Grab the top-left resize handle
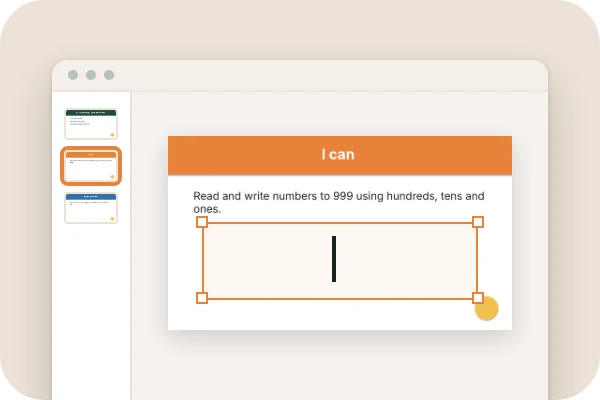This screenshot has width=600, height=400. [202, 222]
